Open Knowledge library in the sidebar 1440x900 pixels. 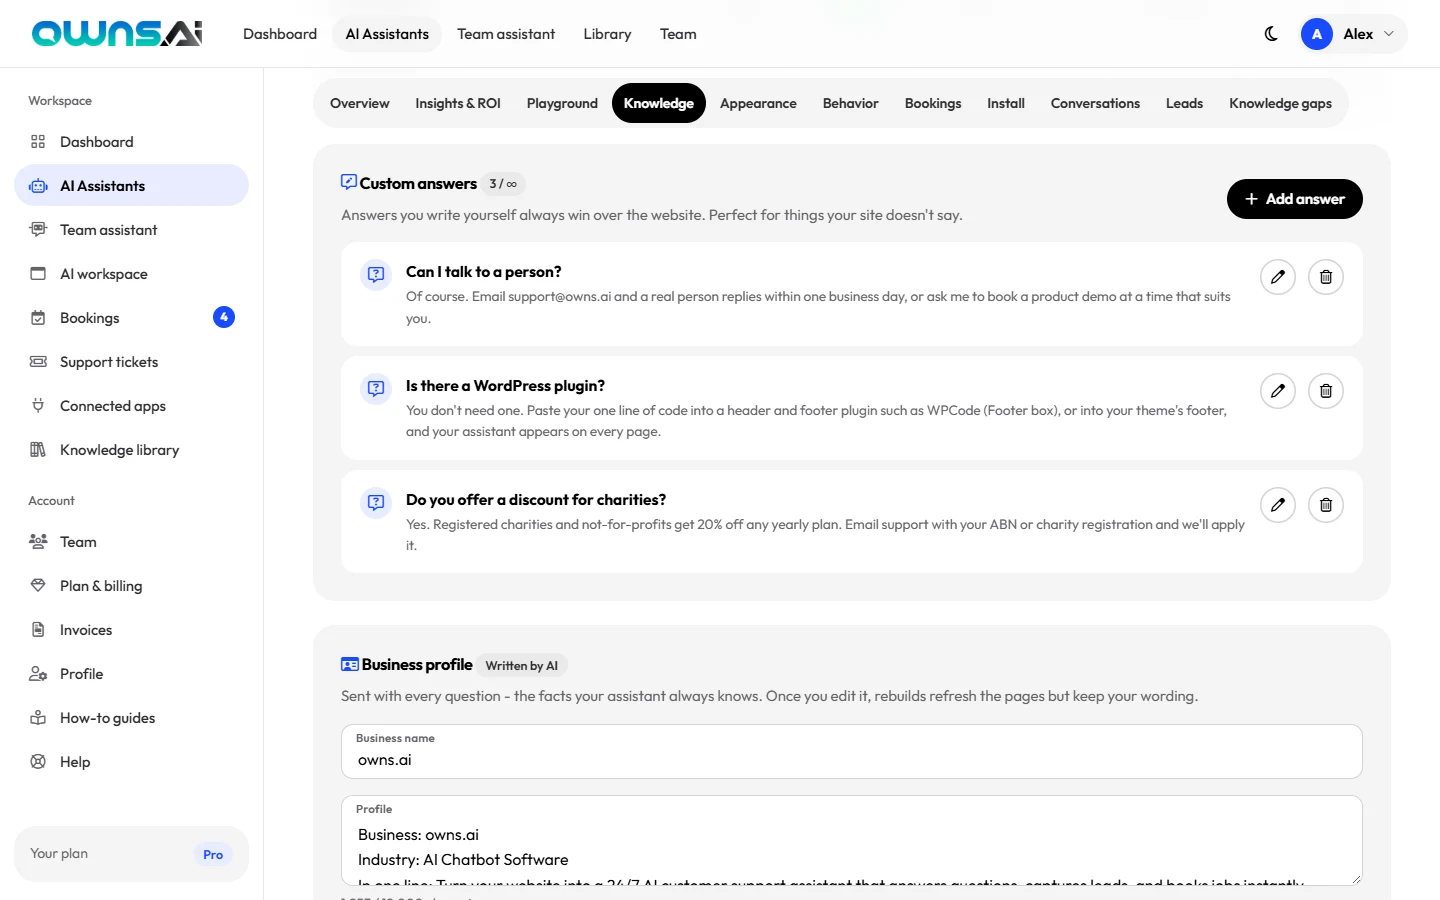coord(131,450)
